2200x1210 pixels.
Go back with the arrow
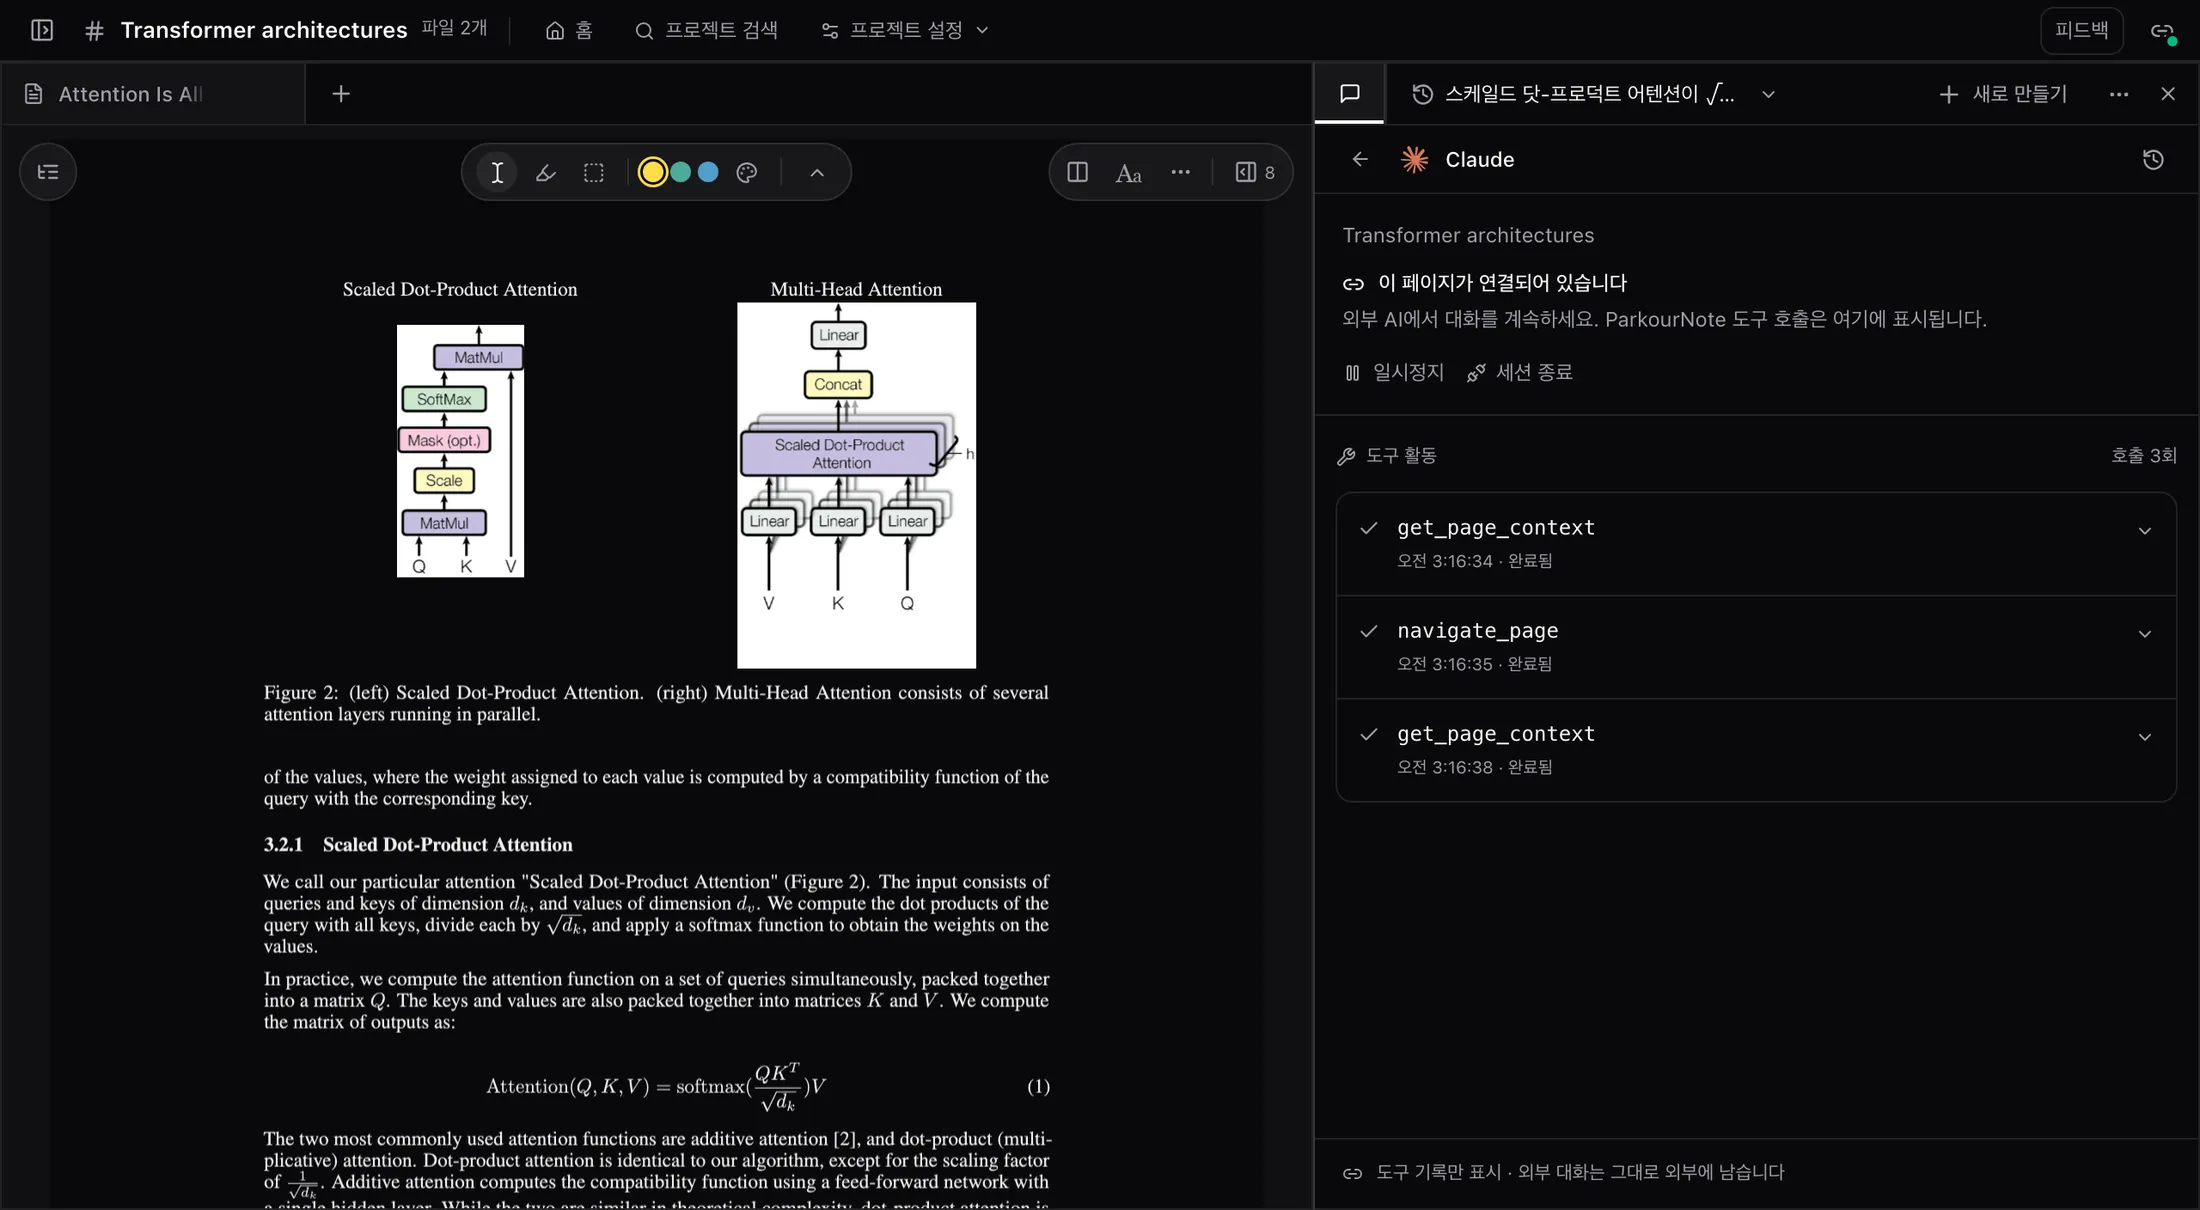pyautogui.click(x=1360, y=159)
